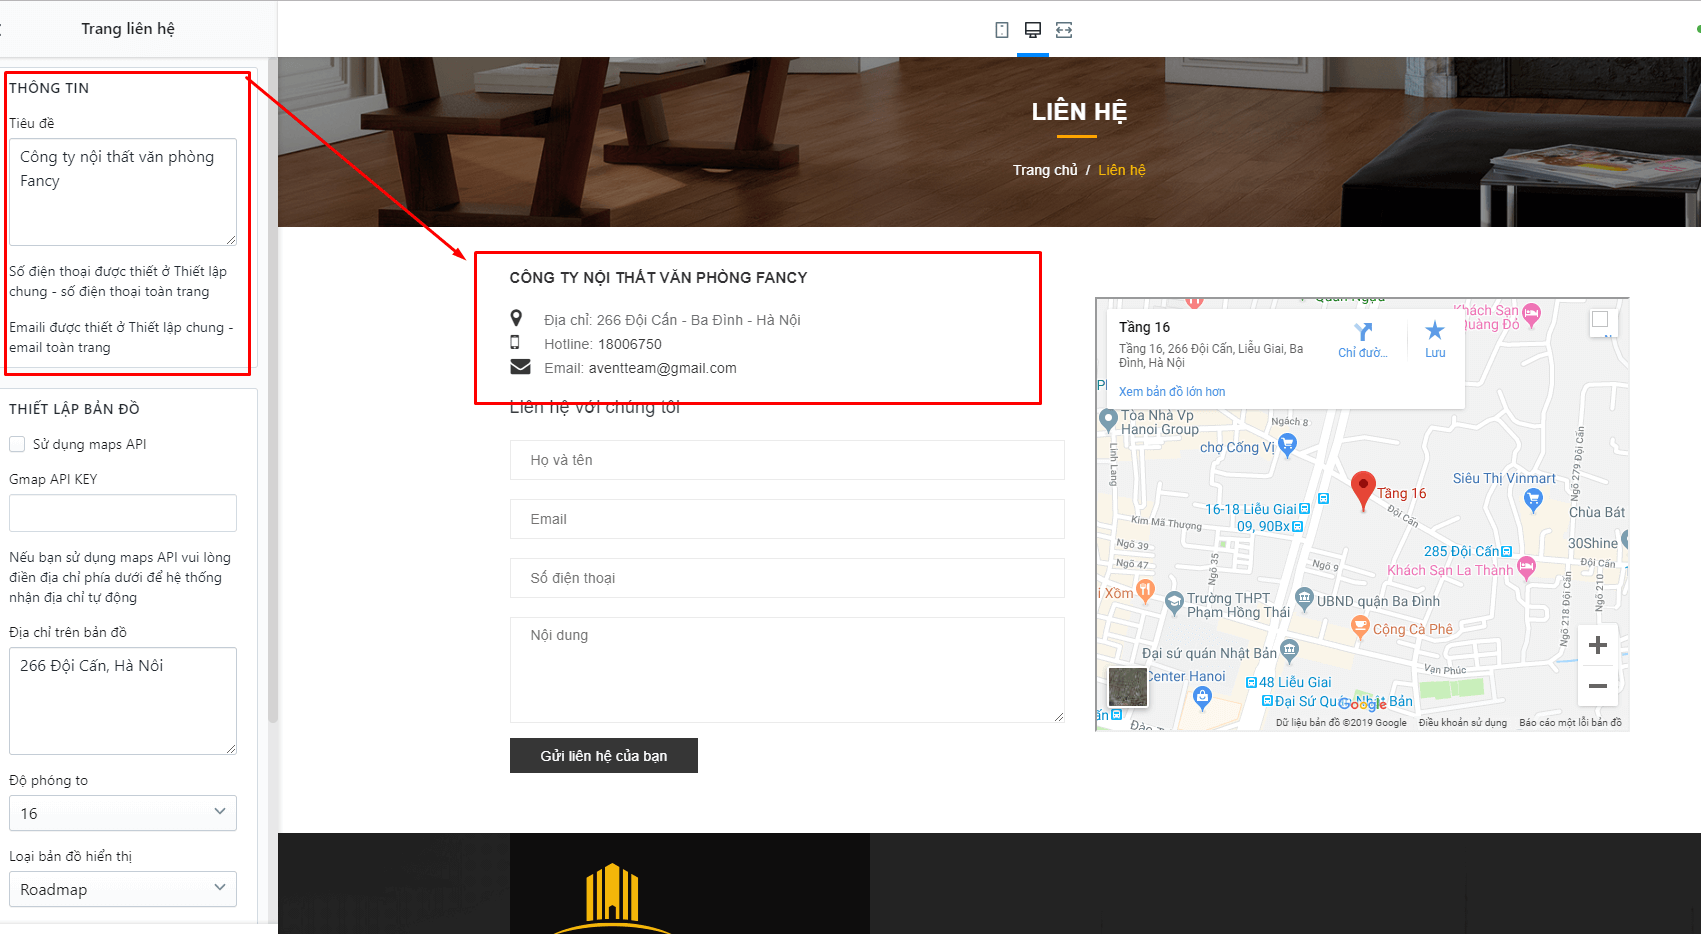
Task: Switch to mobile preview icon
Action: pos(1002,30)
